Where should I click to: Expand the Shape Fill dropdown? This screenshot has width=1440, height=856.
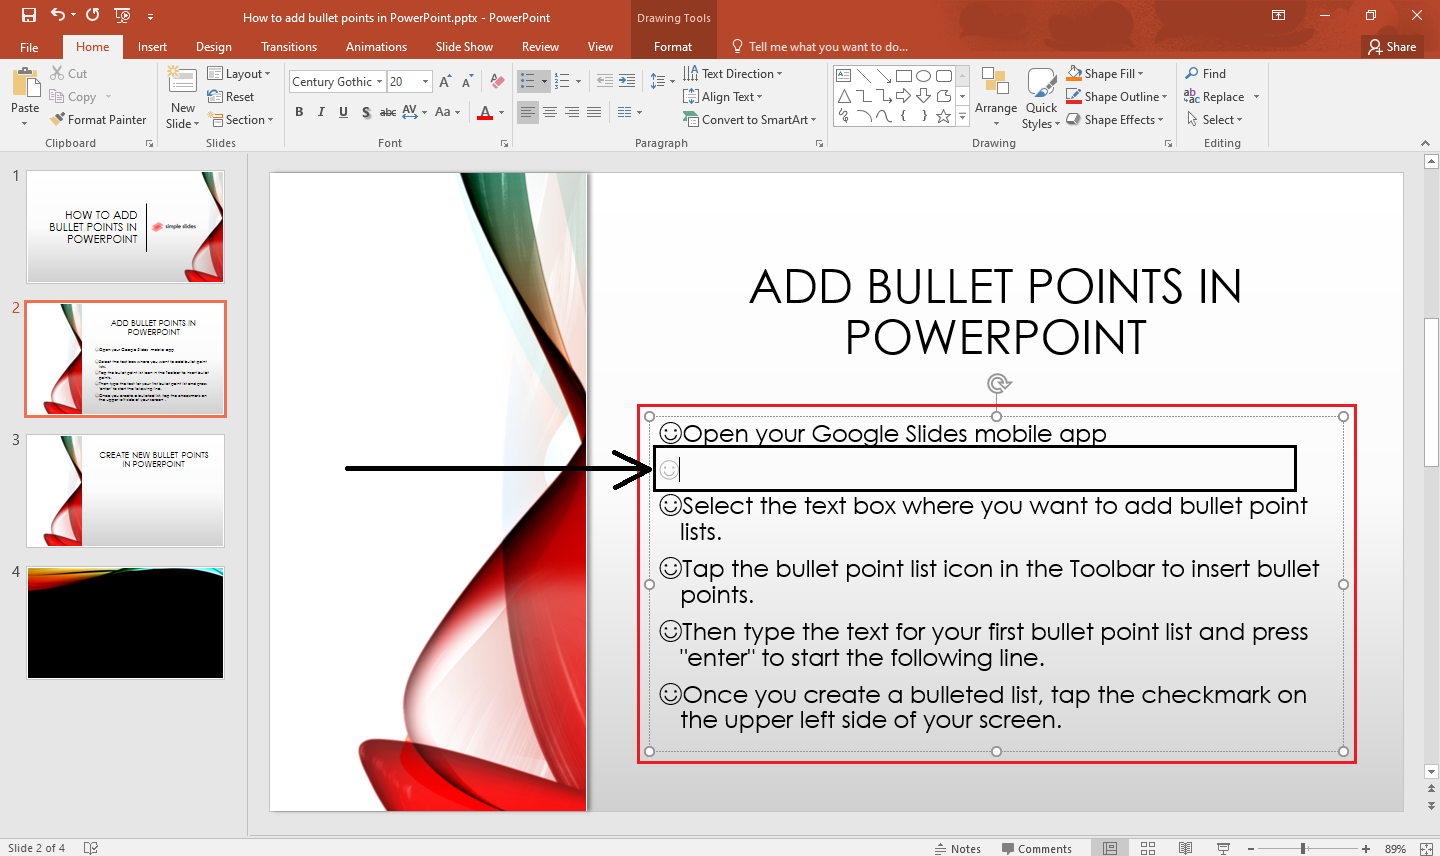click(x=1141, y=74)
